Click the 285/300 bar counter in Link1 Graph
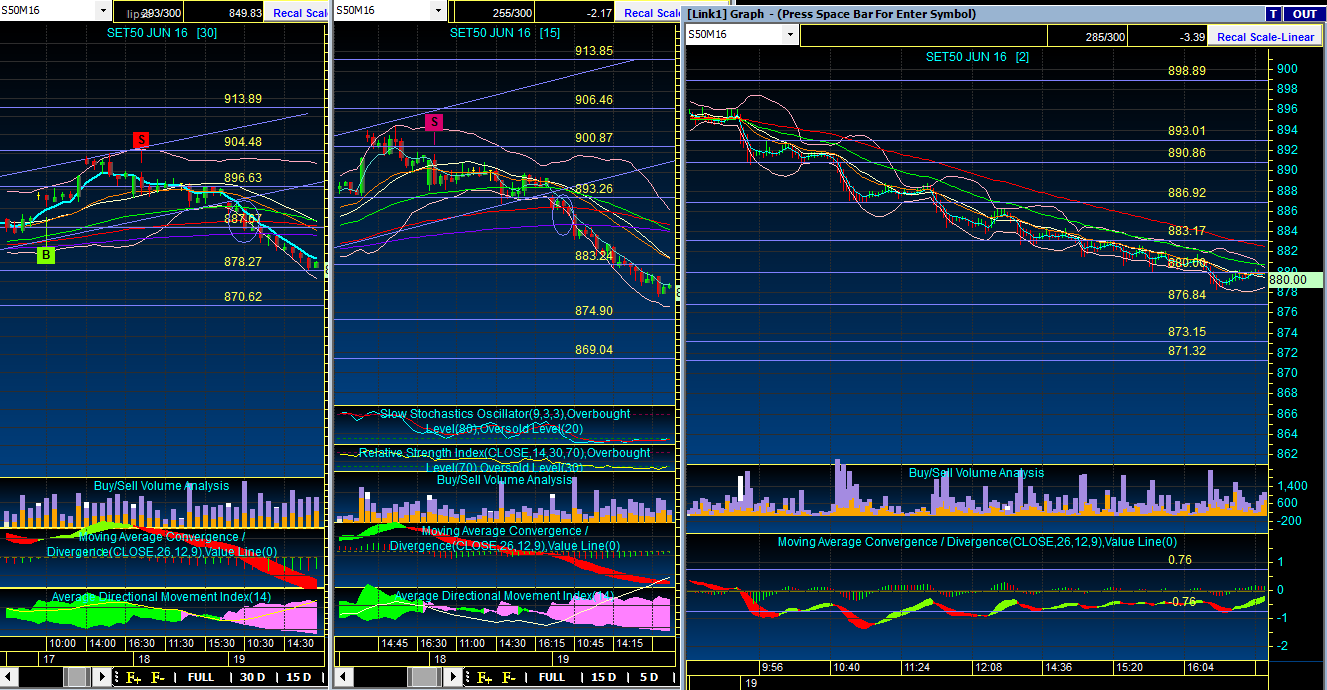Viewport: 1327px width, 690px height. [1105, 37]
